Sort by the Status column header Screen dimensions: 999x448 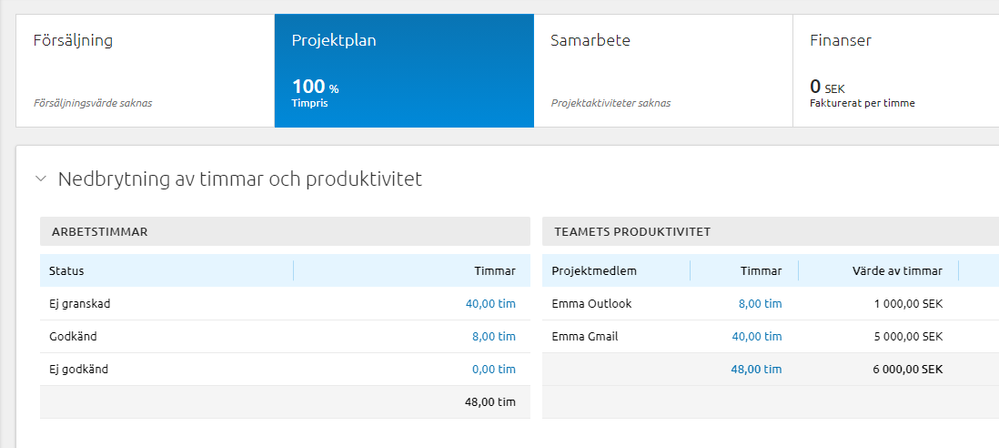(67, 271)
